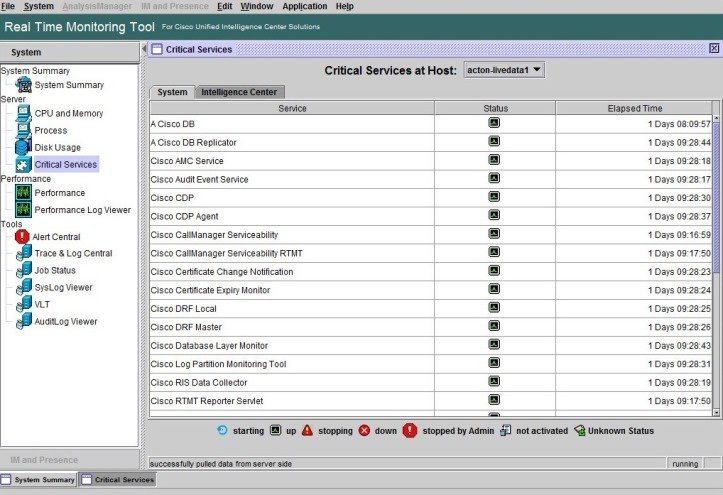
Task: Click Critical Services panel title icon
Action: [x=157, y=49]
